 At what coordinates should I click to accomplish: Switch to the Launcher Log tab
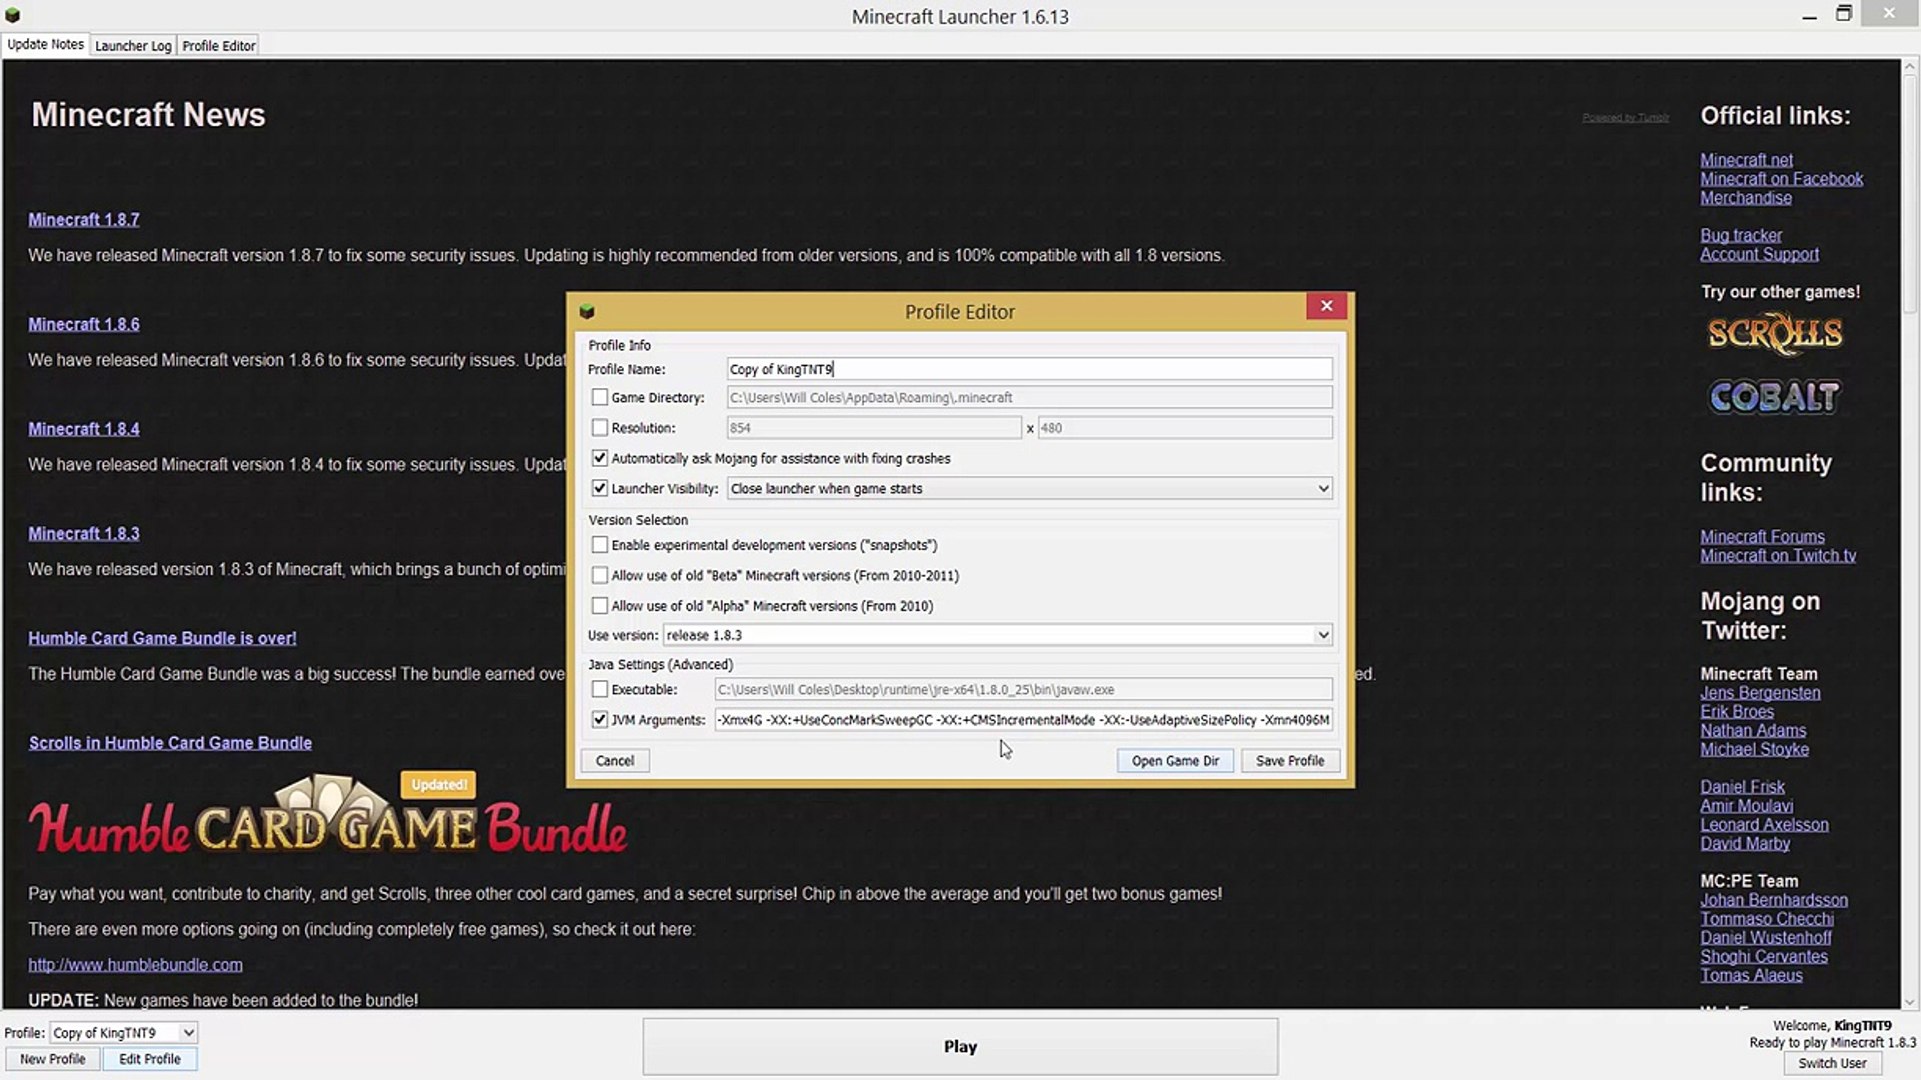pyautogui.click(x=133, y=46)
